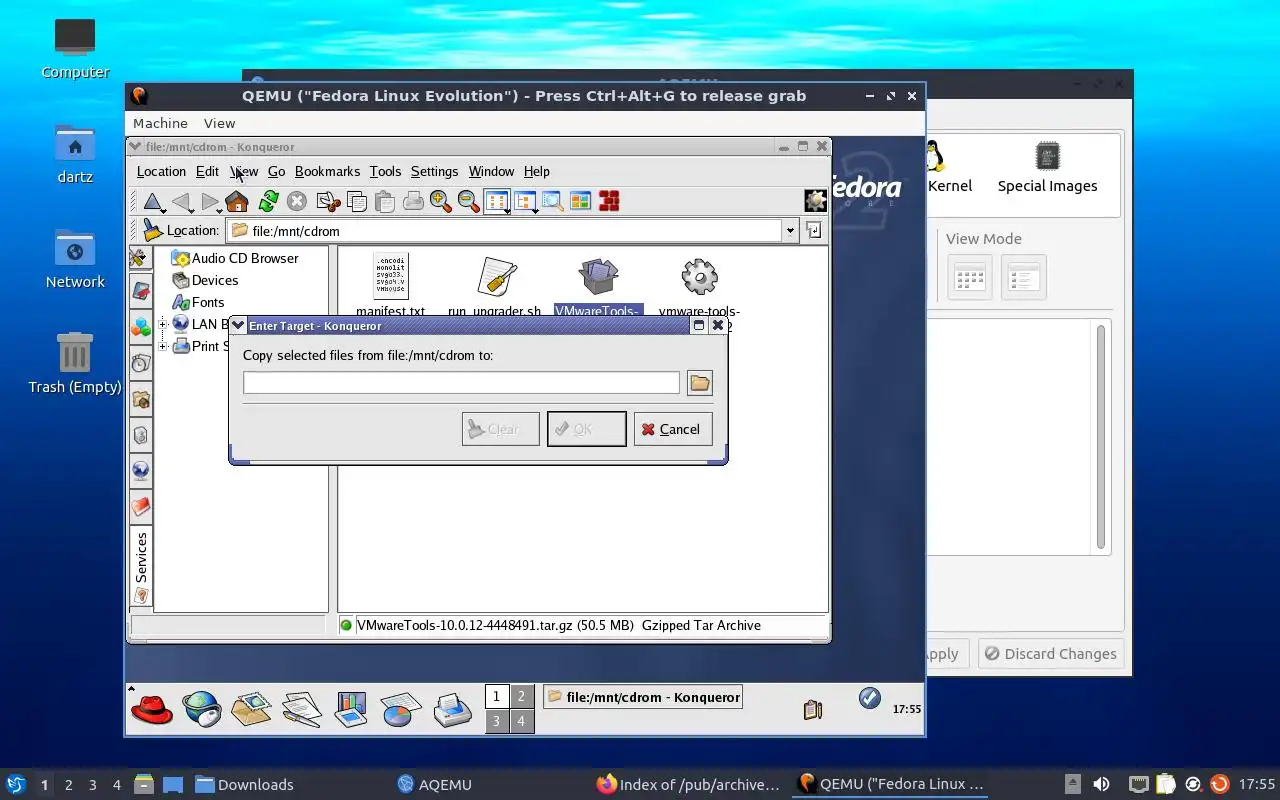The height and width of the screenshot is (800, 1280).
Task: Select Audio CD Browser in the sidebar
Action: (x=235, y=258)
